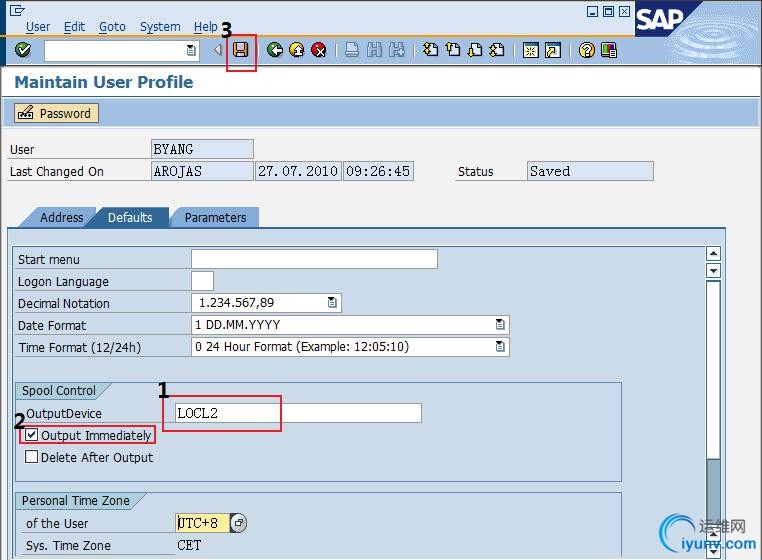Enable the Delete After Output checkbox
Image resolution: width=762 pixels, height=560 pixels.
31,457
